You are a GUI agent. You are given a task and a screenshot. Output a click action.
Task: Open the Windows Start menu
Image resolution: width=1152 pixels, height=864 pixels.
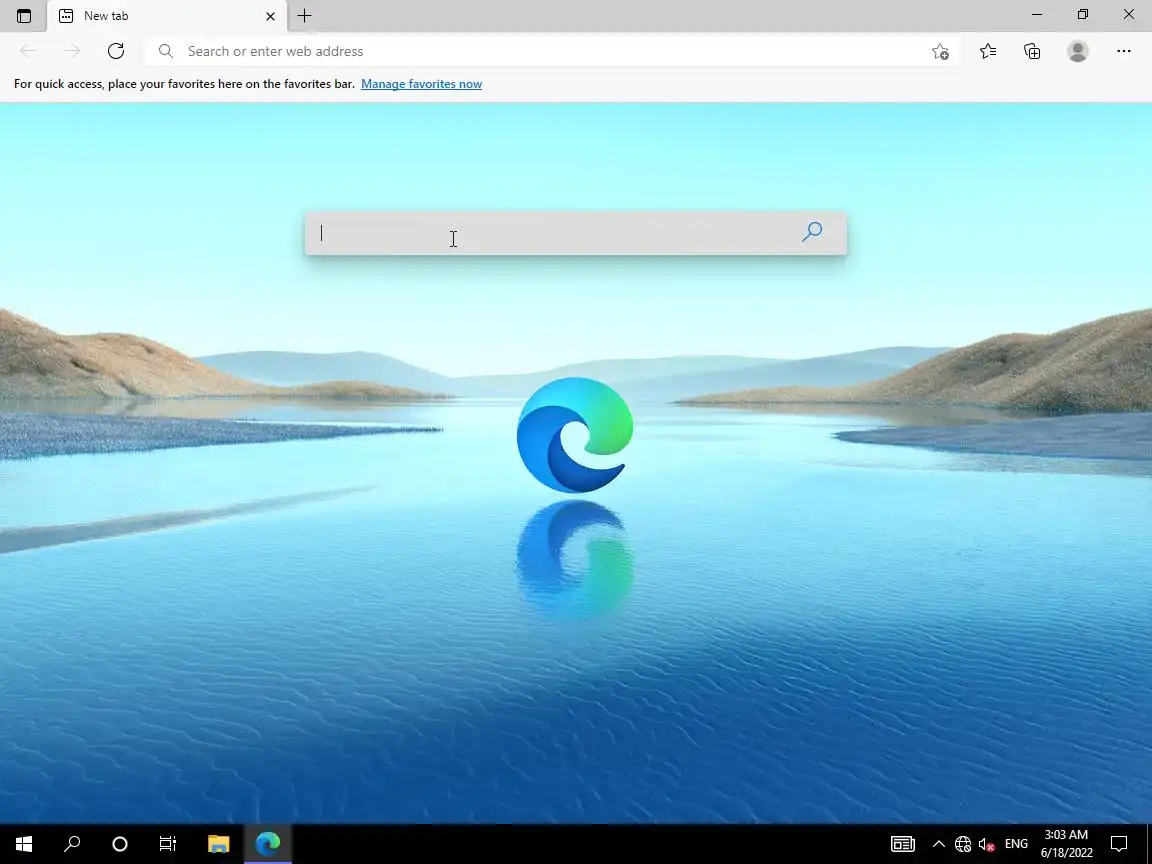point(24,843)
